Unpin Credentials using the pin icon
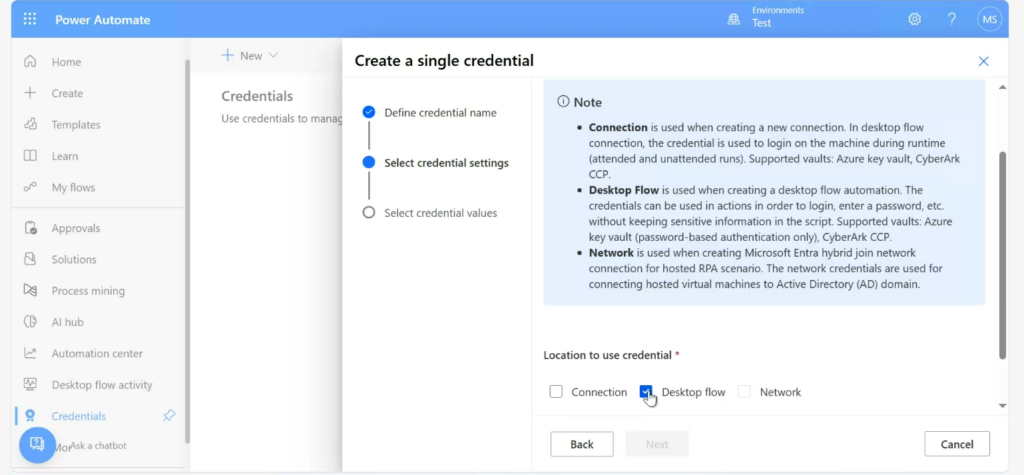Image resolution: width=1024 pixels, height=475 pixels. 169,415
